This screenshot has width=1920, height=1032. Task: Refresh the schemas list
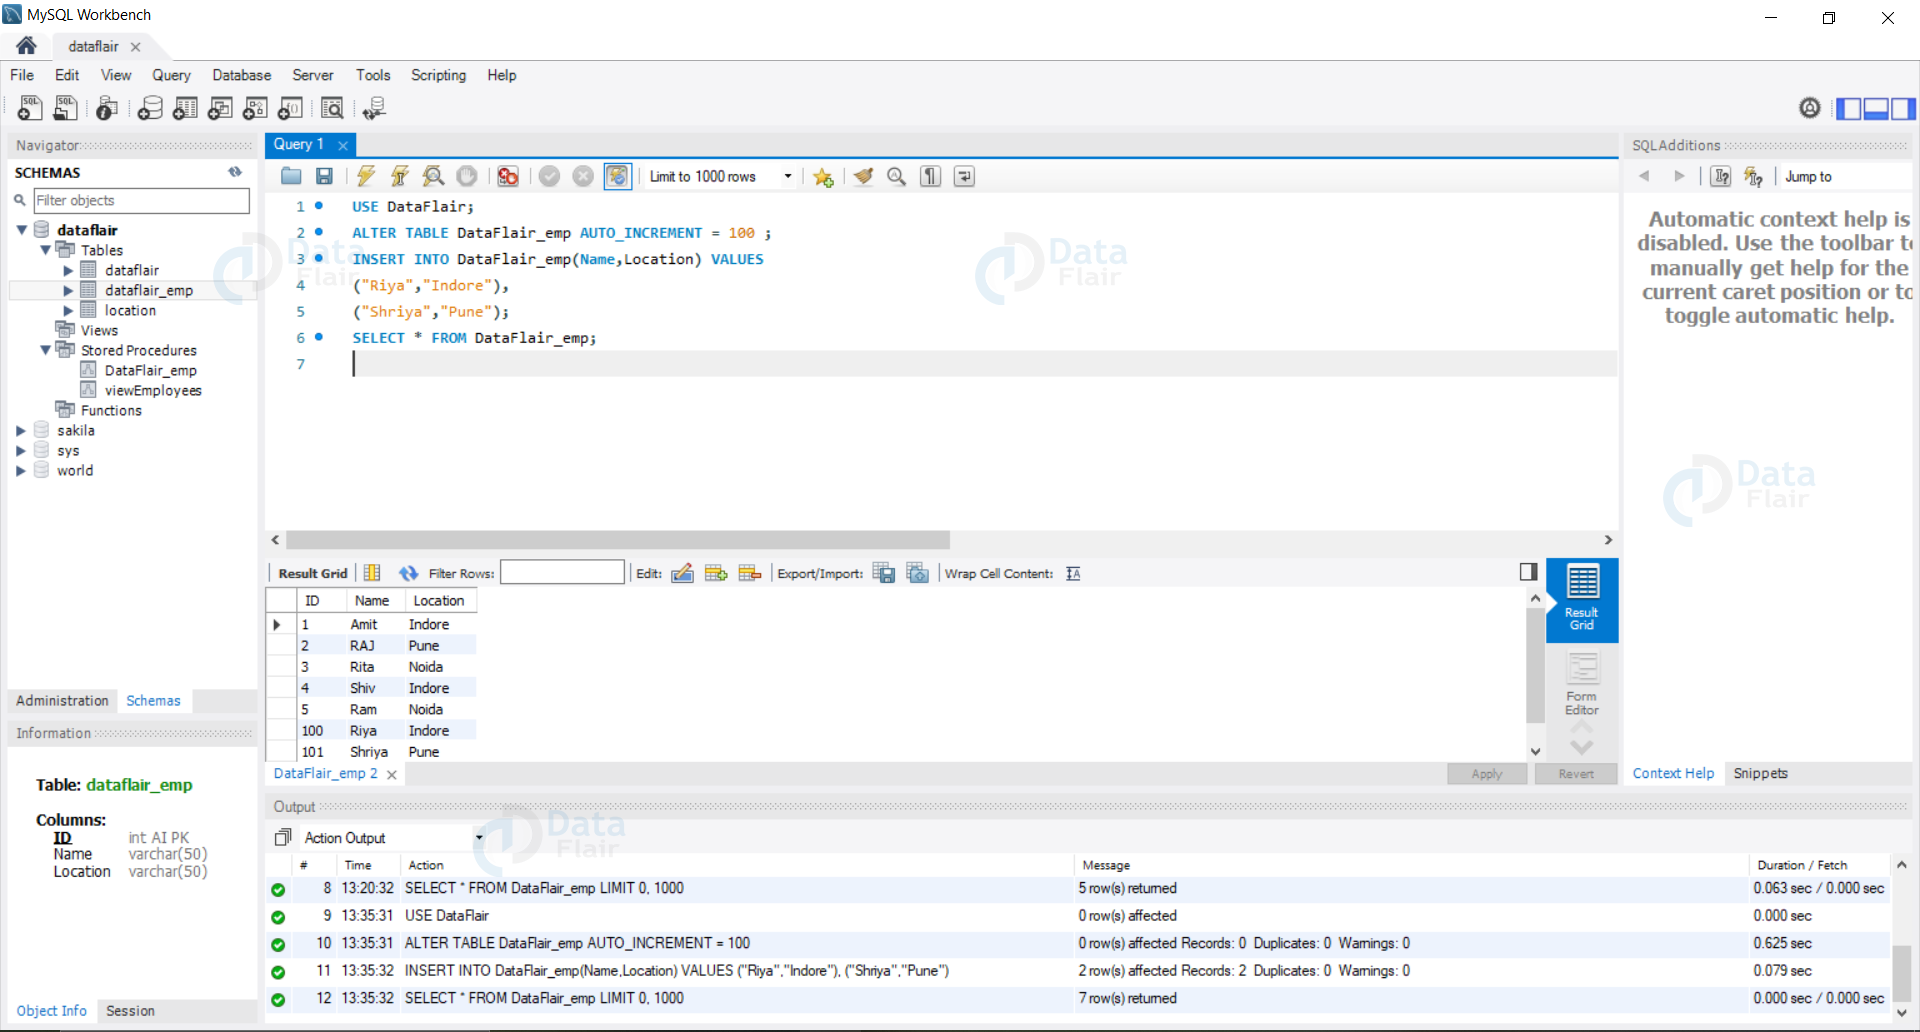tap(235, 172)
